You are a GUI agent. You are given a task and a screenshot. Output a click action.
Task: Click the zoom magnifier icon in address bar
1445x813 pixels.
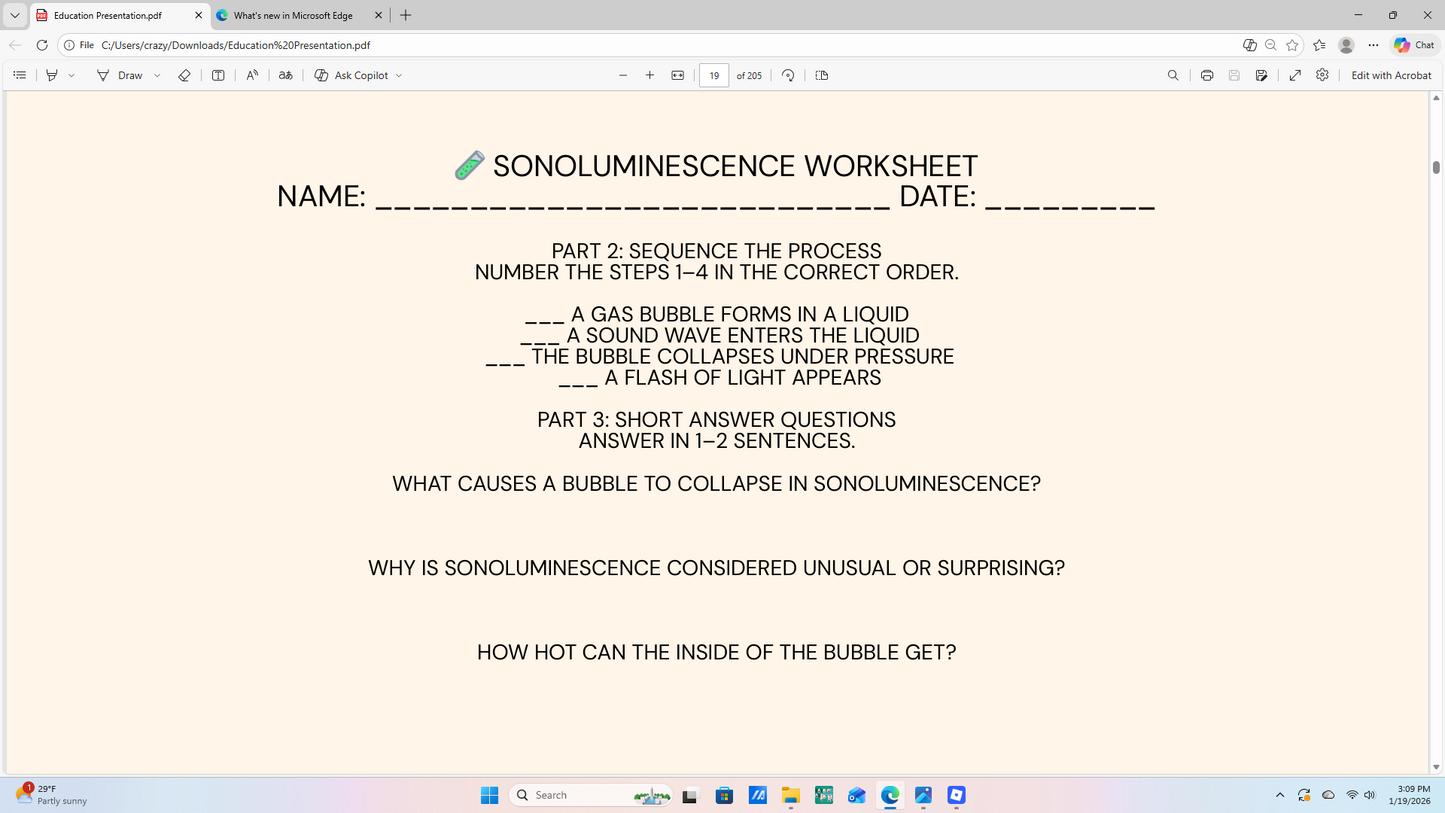coord(1270,45)
